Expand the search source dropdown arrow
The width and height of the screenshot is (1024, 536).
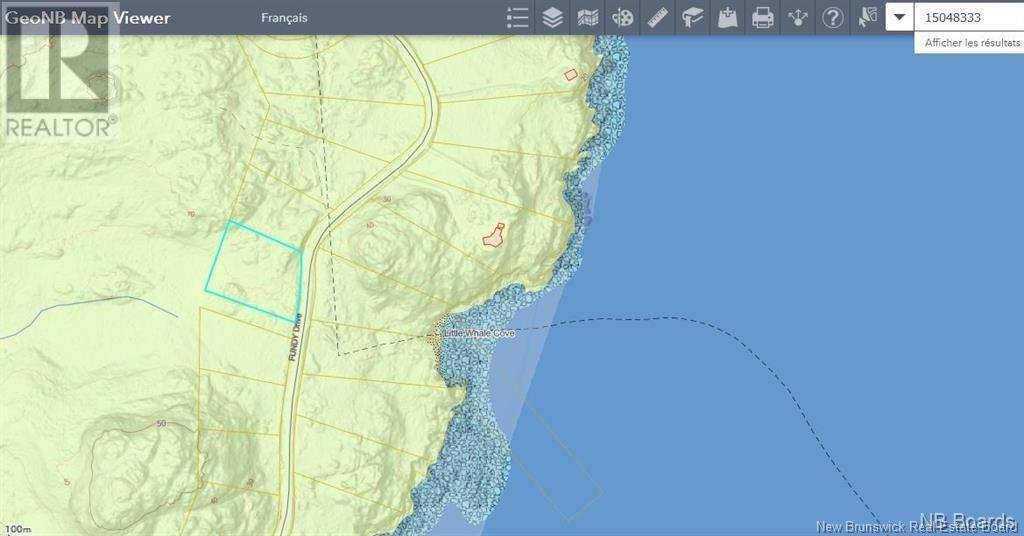tap(899, 17)
